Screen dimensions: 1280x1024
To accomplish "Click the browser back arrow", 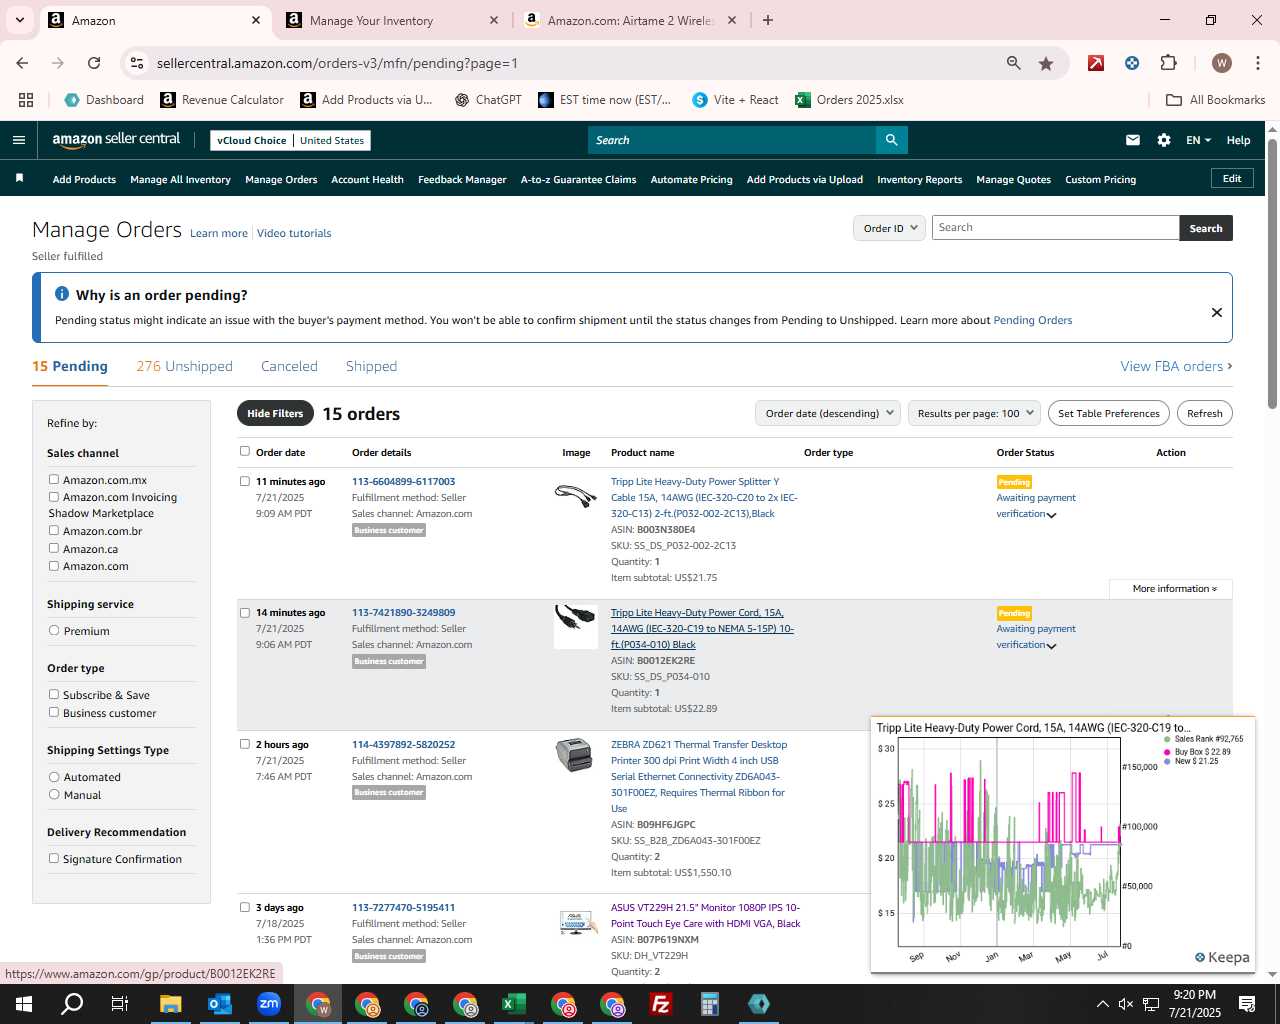I will pos(22,63).
